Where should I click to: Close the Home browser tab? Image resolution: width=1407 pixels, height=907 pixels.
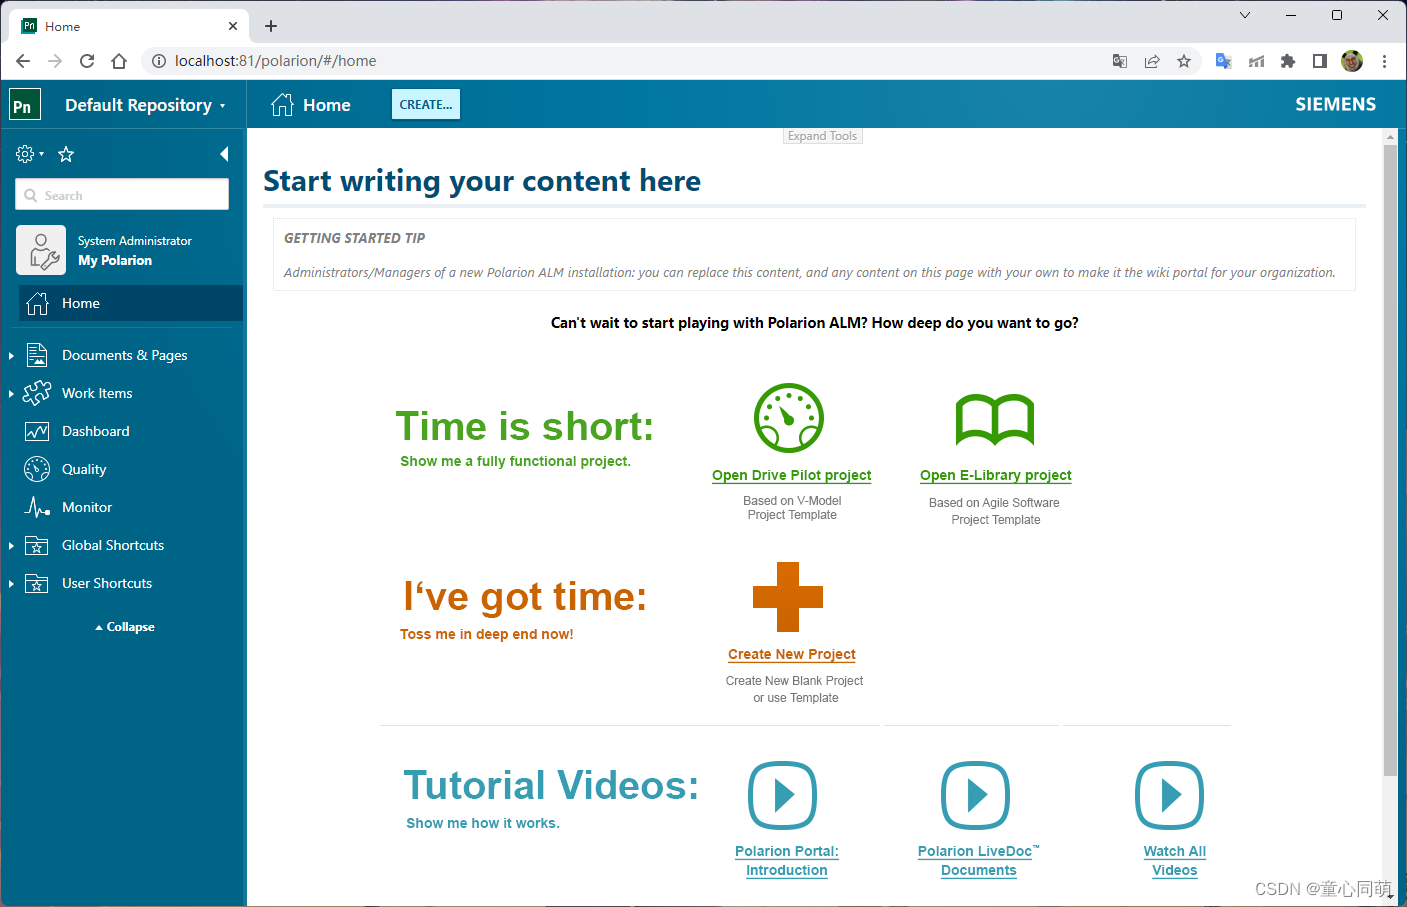point(233,26)
